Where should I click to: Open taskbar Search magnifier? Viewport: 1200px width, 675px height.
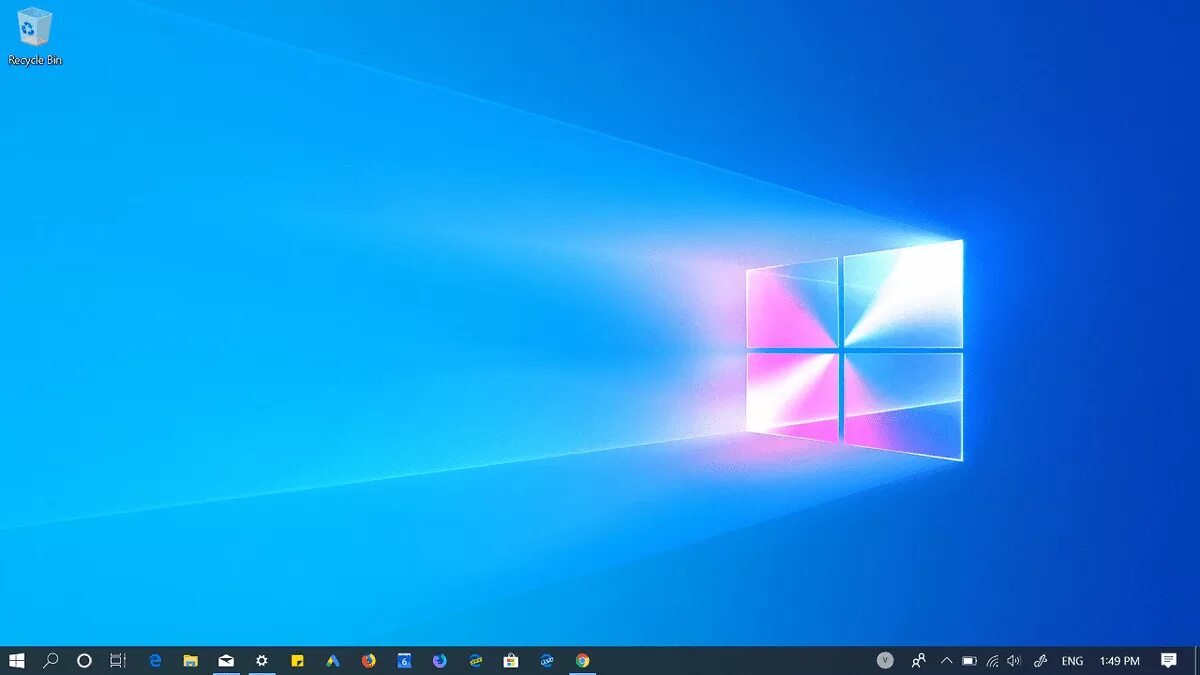(50, 660)
